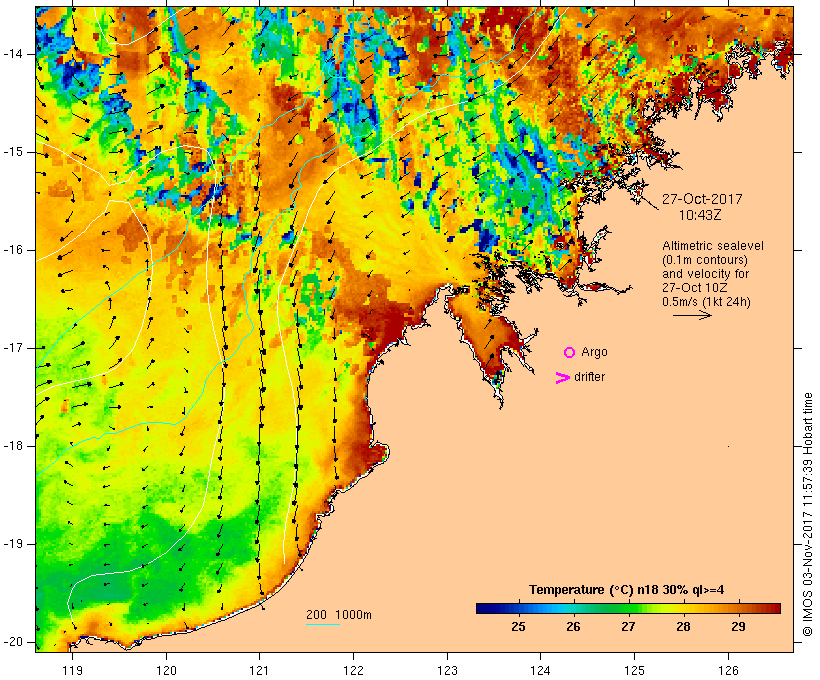Click the 10:43Z time label
The width and height of the screenshot is (820, 680).
[700, 215]
